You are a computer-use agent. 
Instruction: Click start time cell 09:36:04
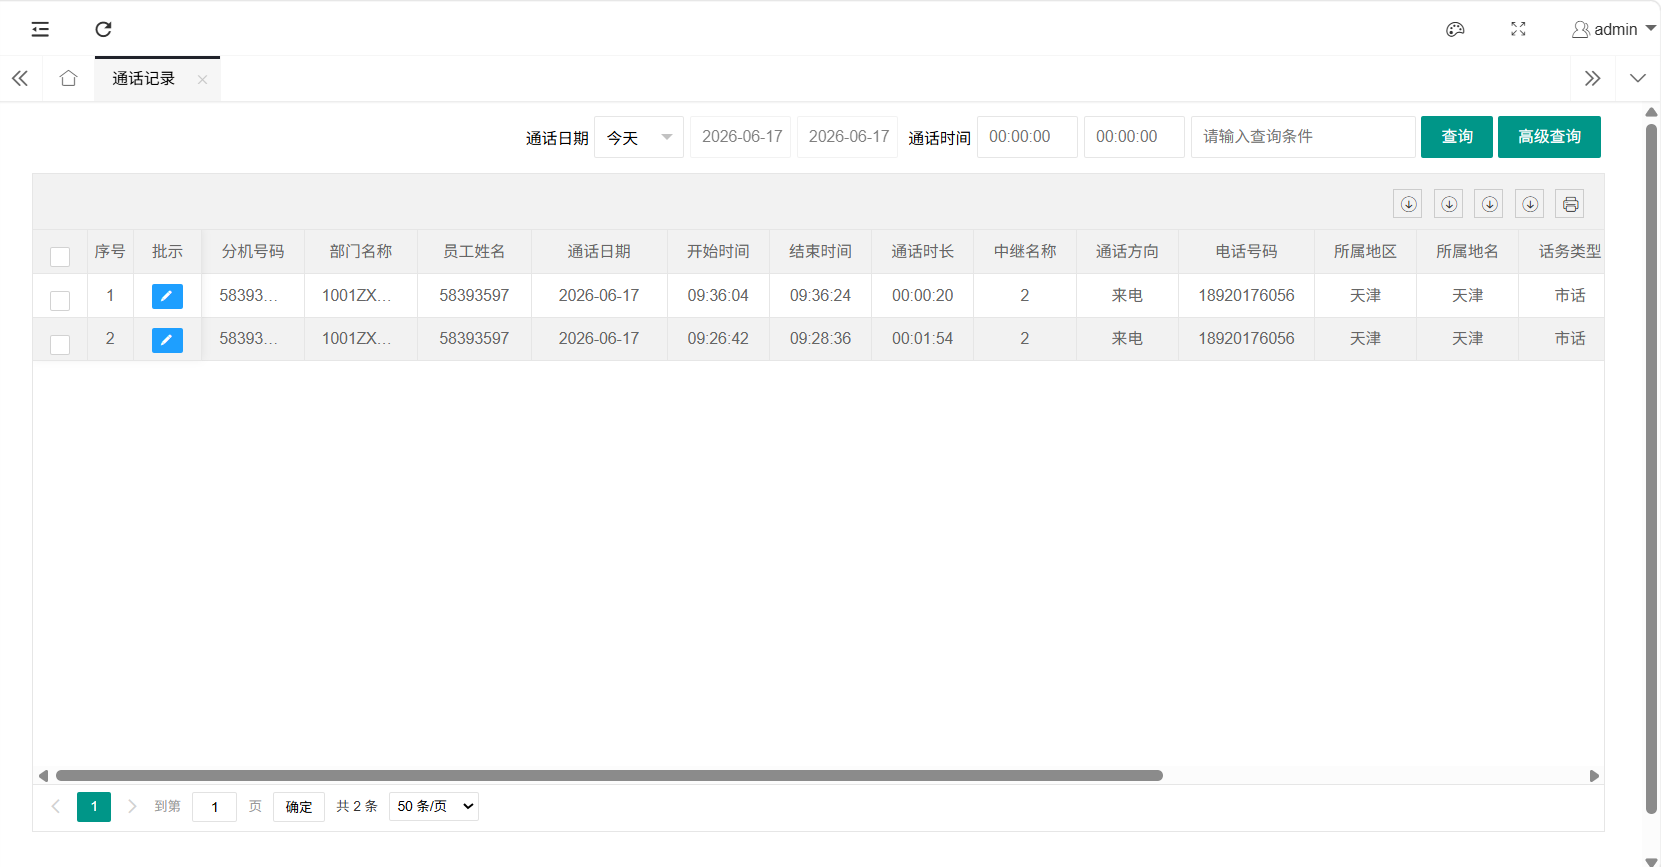718,296
